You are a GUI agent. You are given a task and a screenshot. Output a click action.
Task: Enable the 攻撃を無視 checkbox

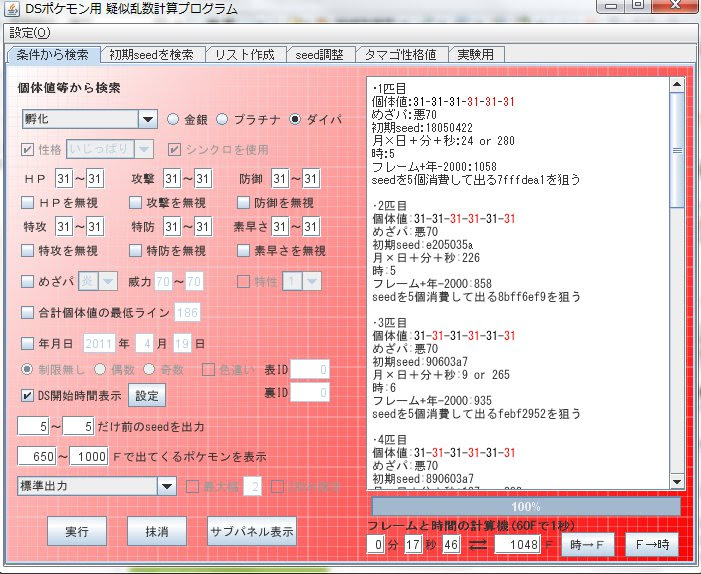pyautogui.click(x=135, y=203)
